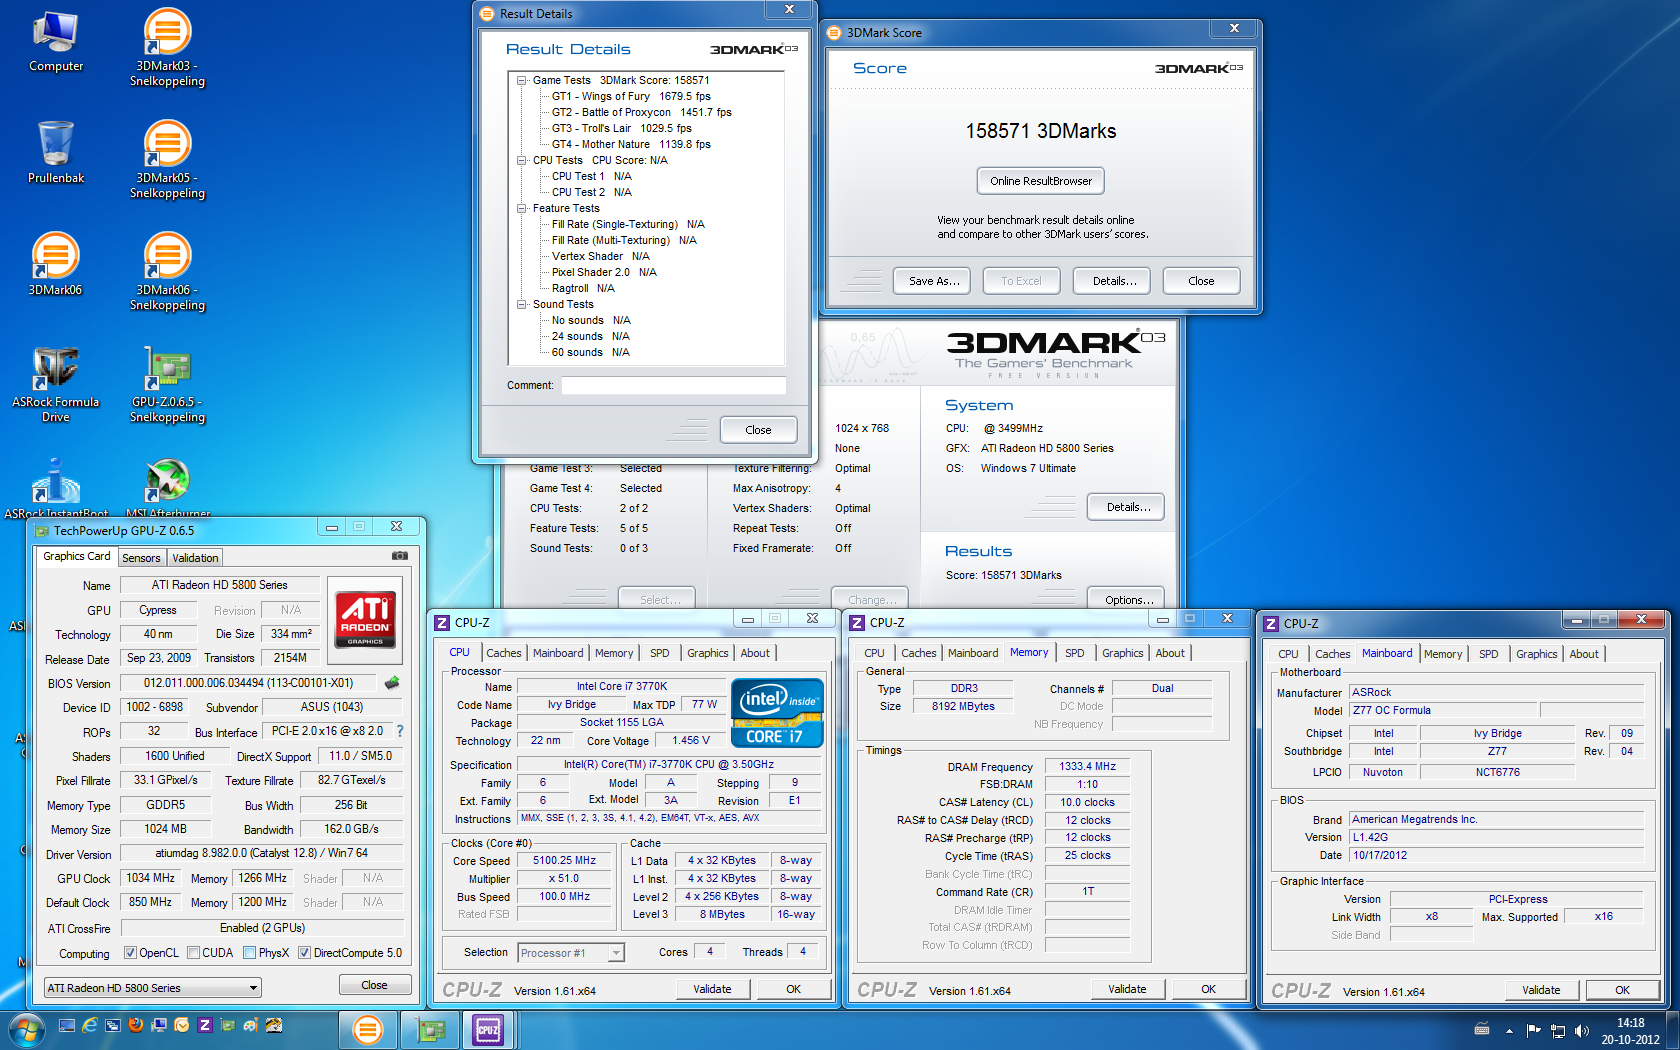Select the GT1 - Wings of Fury row
Screen dimensions: 1680x1050
pos(631,96)
